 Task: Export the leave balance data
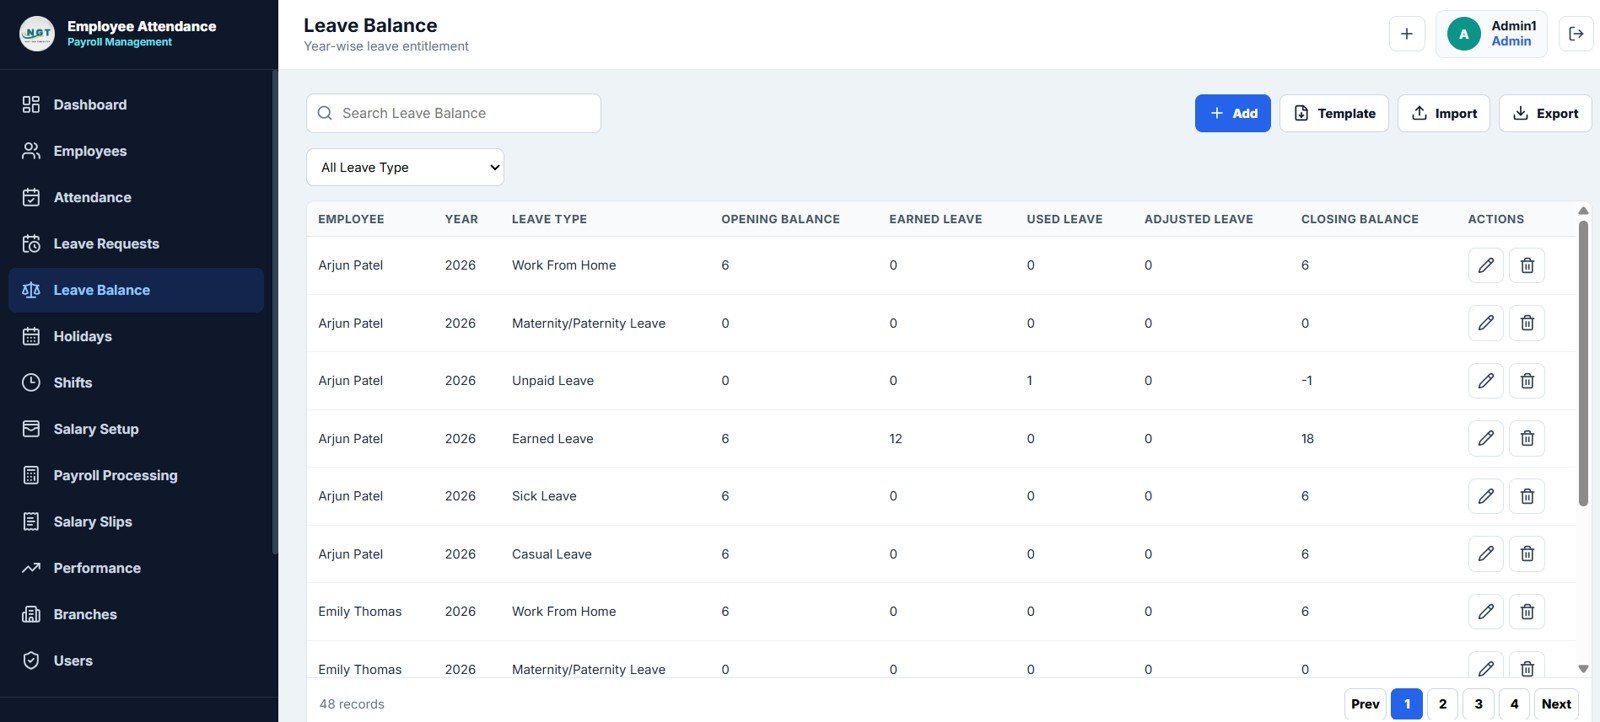click(x=1545, y=113)
